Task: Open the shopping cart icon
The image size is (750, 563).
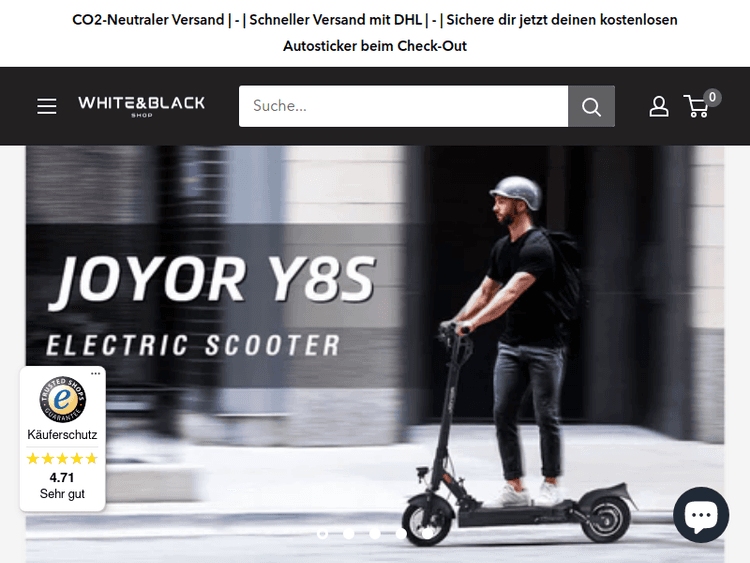Action: 696,106
